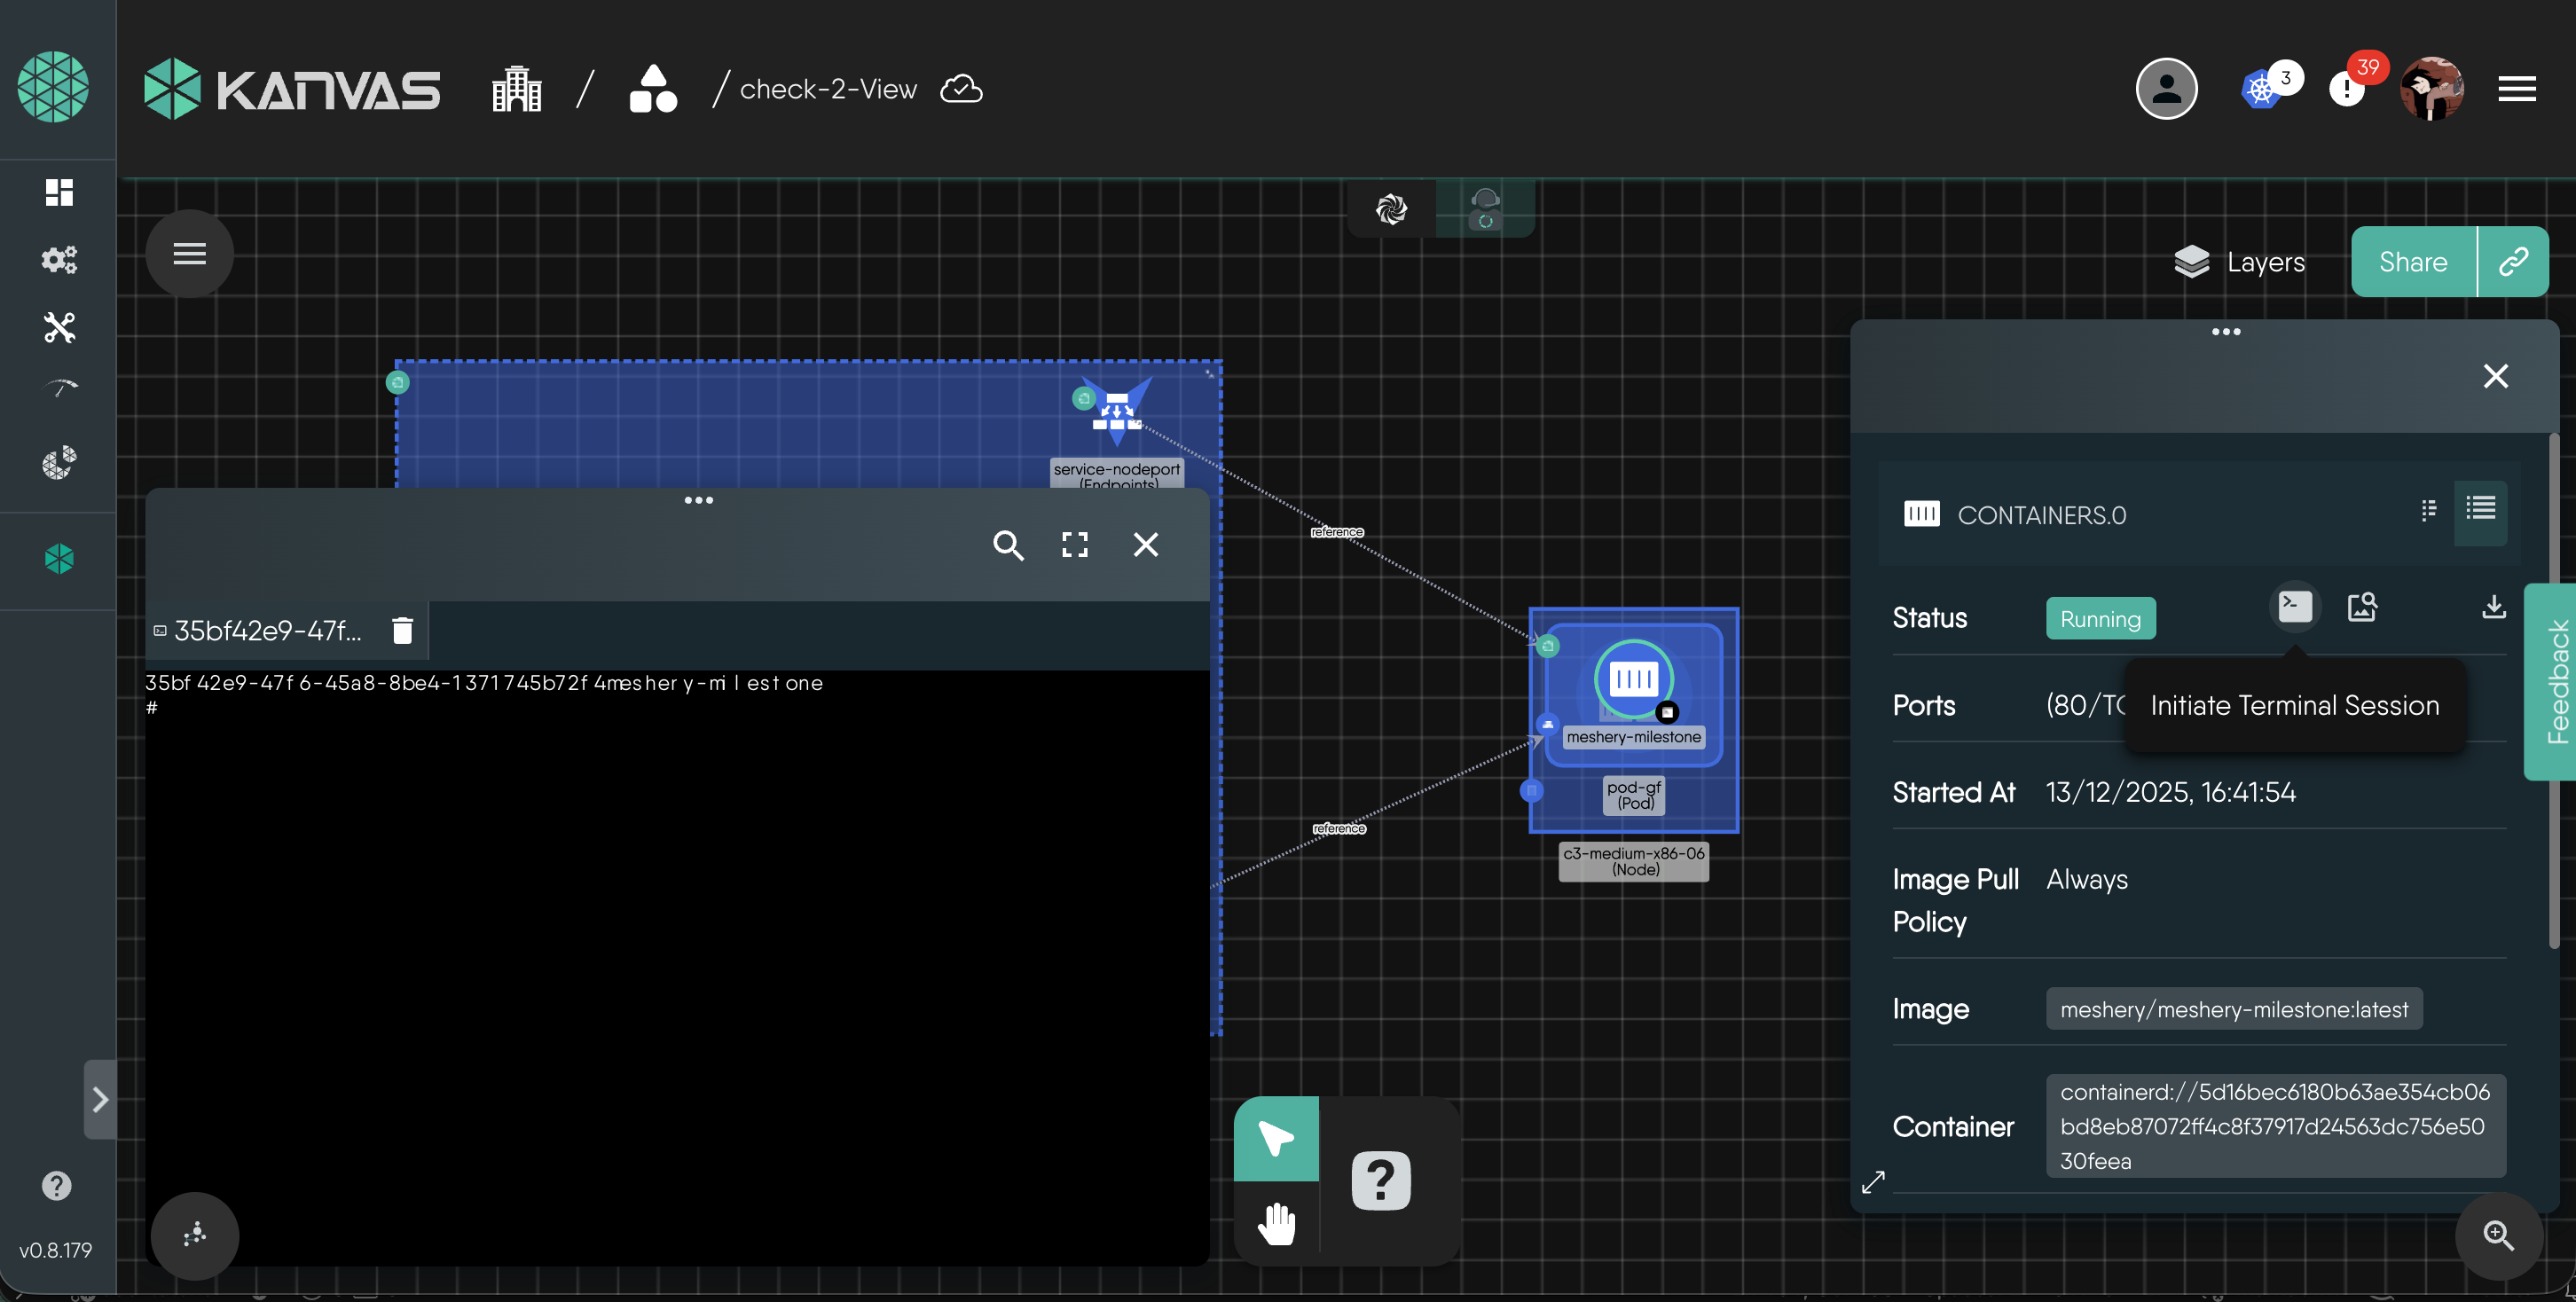This screenshot has height=1302, width=2576.
Task: Click the Share button
Action: [x=2412, y=262]
